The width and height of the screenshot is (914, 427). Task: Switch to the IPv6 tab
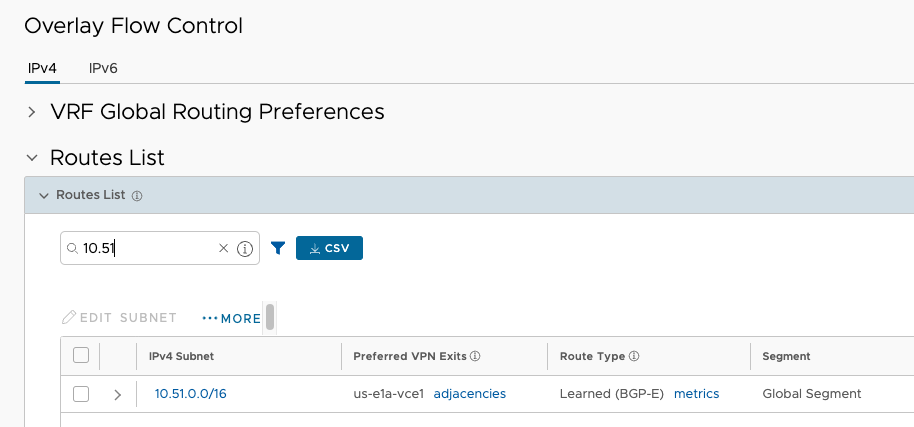(x=103, y=69)
